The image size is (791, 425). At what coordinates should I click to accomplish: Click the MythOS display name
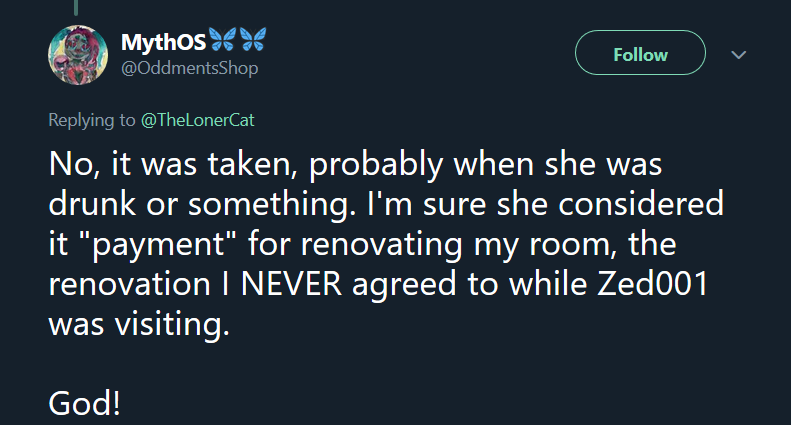(163, 42)
